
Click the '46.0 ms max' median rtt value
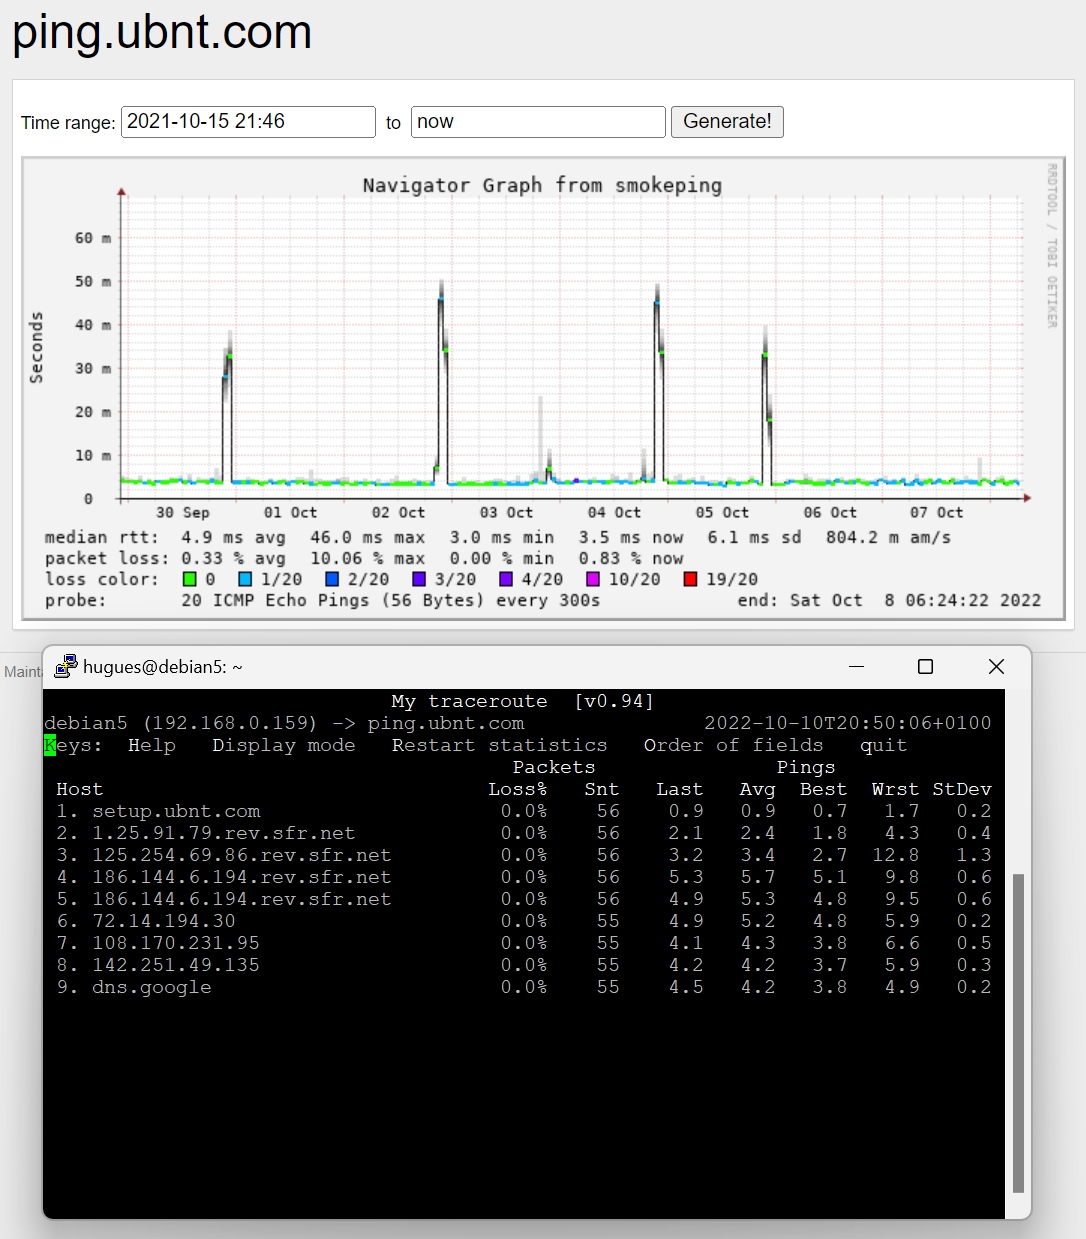click(x=368, y=537)
